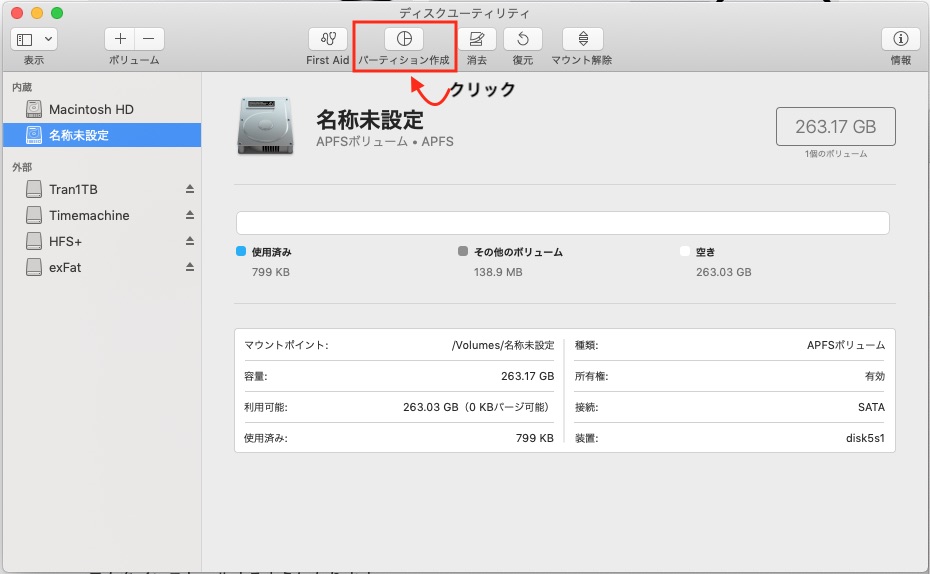930x574 pixels.
Task: Eject the Tran1TB external drive
Action: click(x=190, y=190)
